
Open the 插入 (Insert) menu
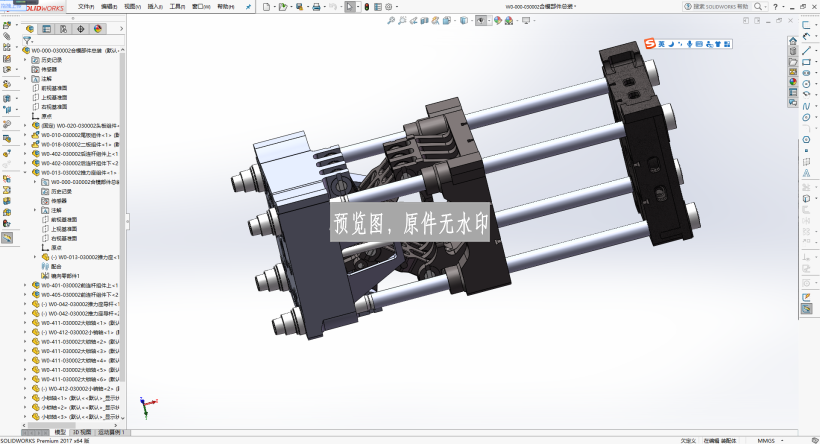tap(155, 7)
